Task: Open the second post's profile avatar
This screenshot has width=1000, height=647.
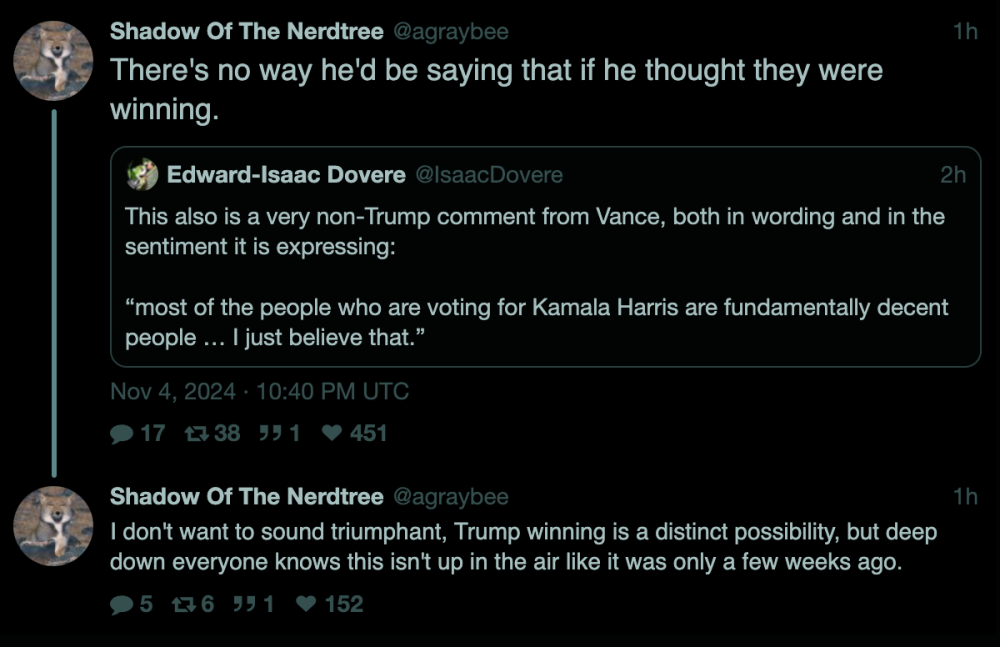Action: pos(53,526)
